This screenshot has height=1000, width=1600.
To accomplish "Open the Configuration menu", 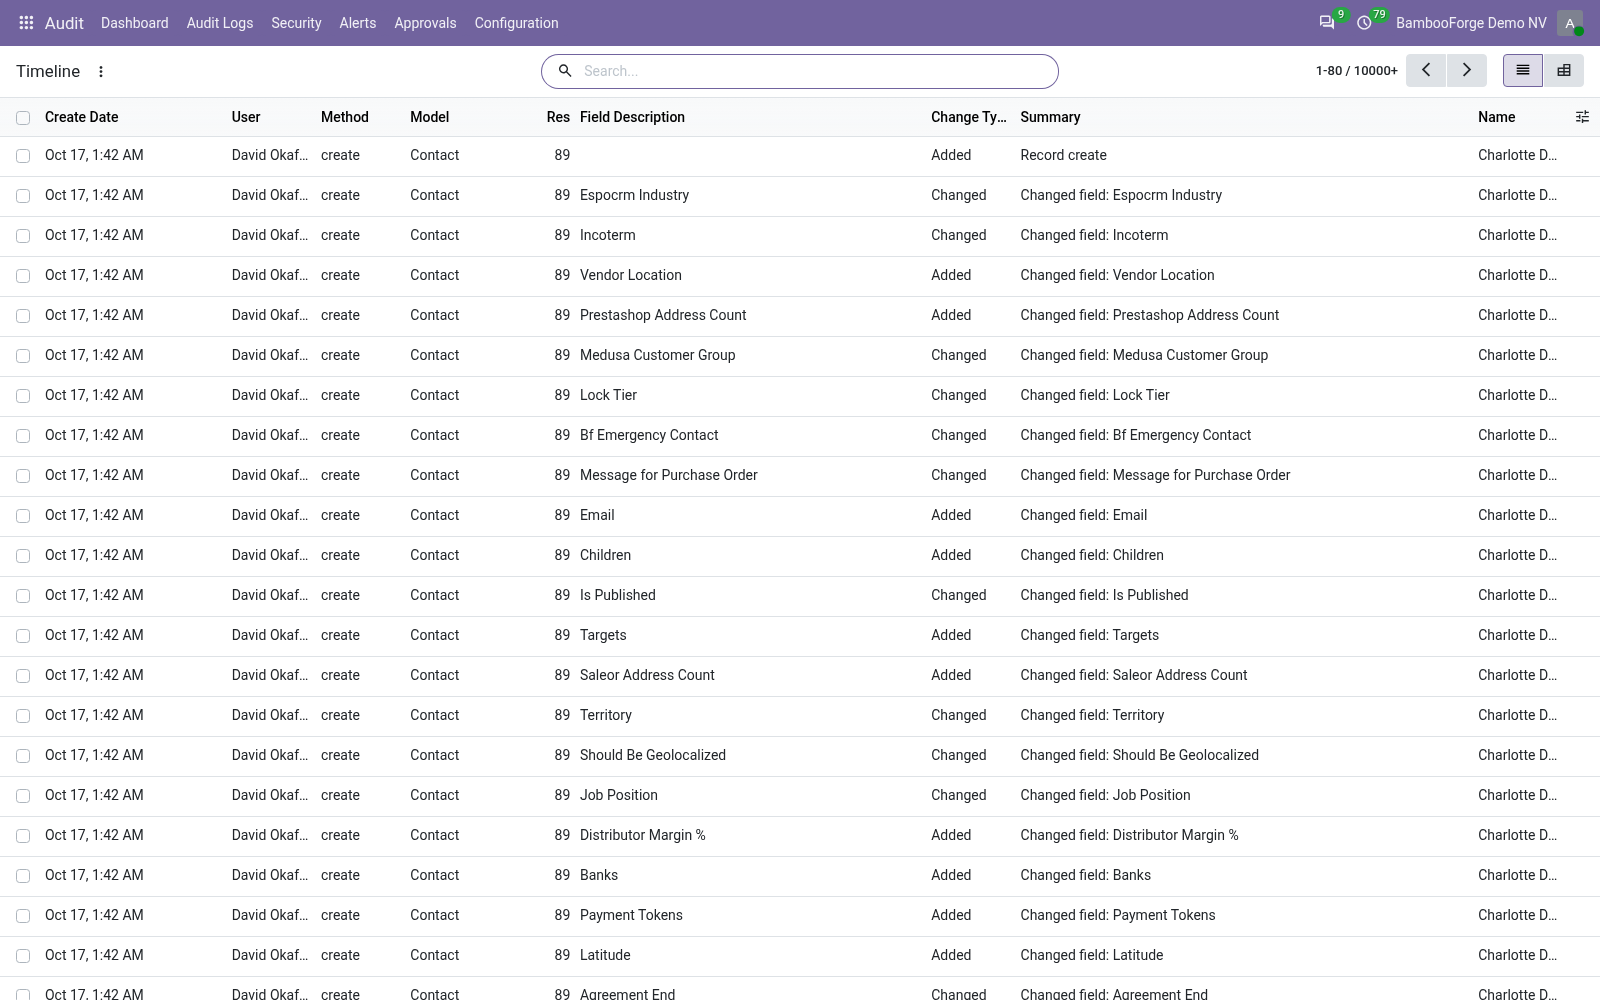I will tap(516, 23).
